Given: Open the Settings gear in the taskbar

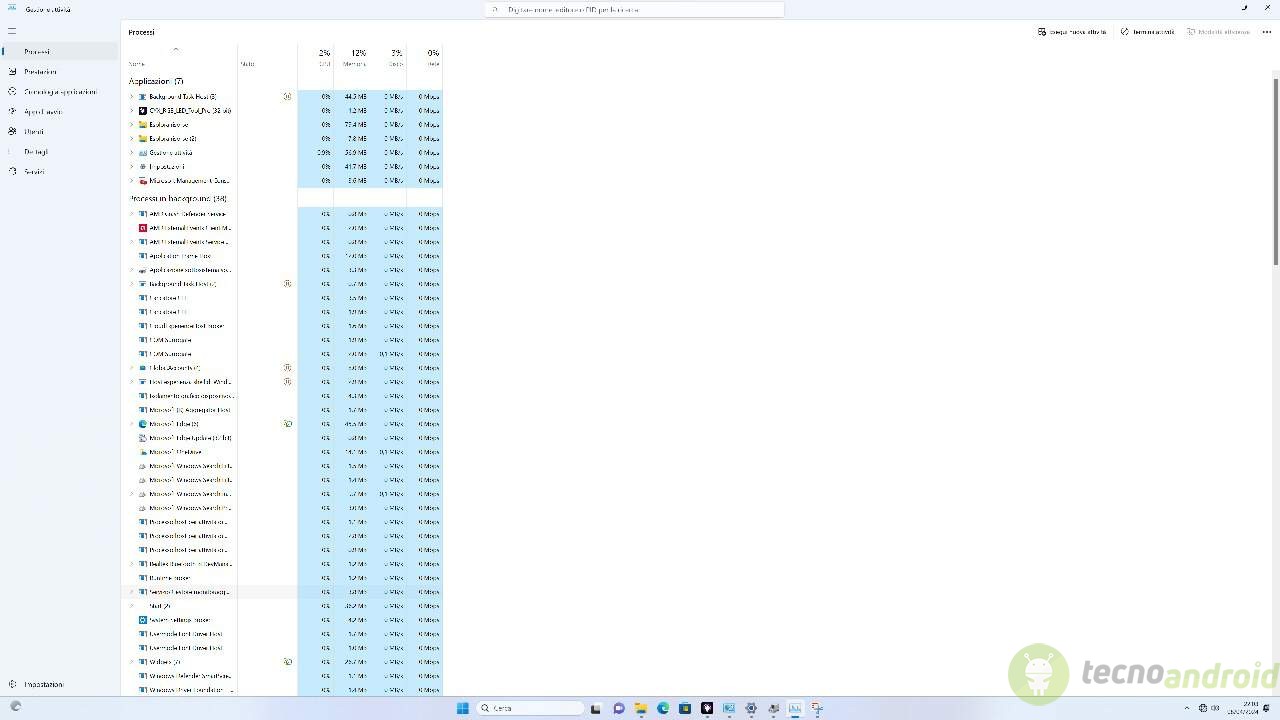Looking at the screenshot, I should [751, 708].
